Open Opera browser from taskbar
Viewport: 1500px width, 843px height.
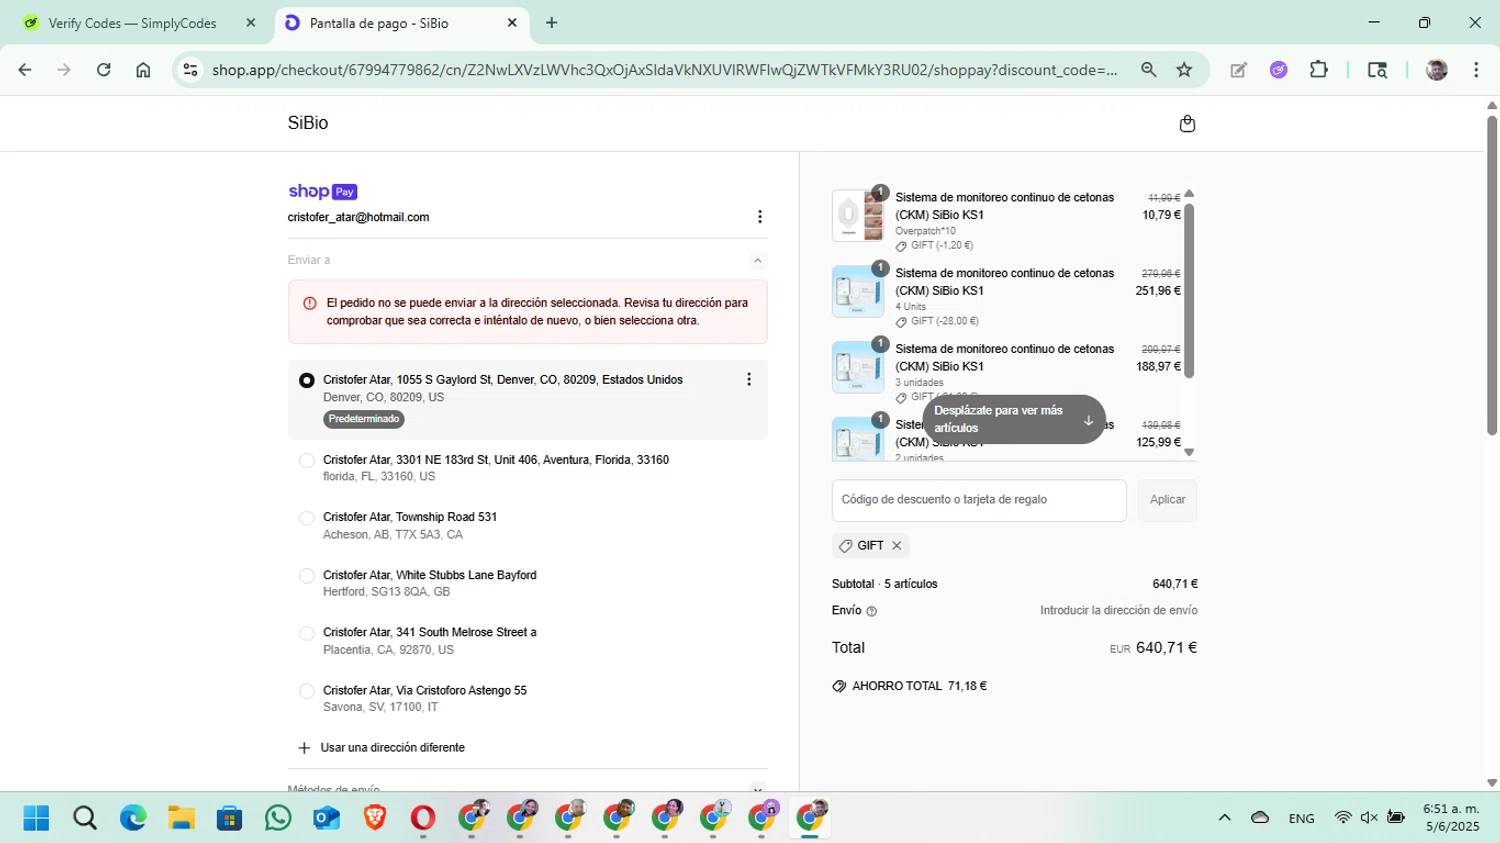pyautogui.click(x=423, y=818)
